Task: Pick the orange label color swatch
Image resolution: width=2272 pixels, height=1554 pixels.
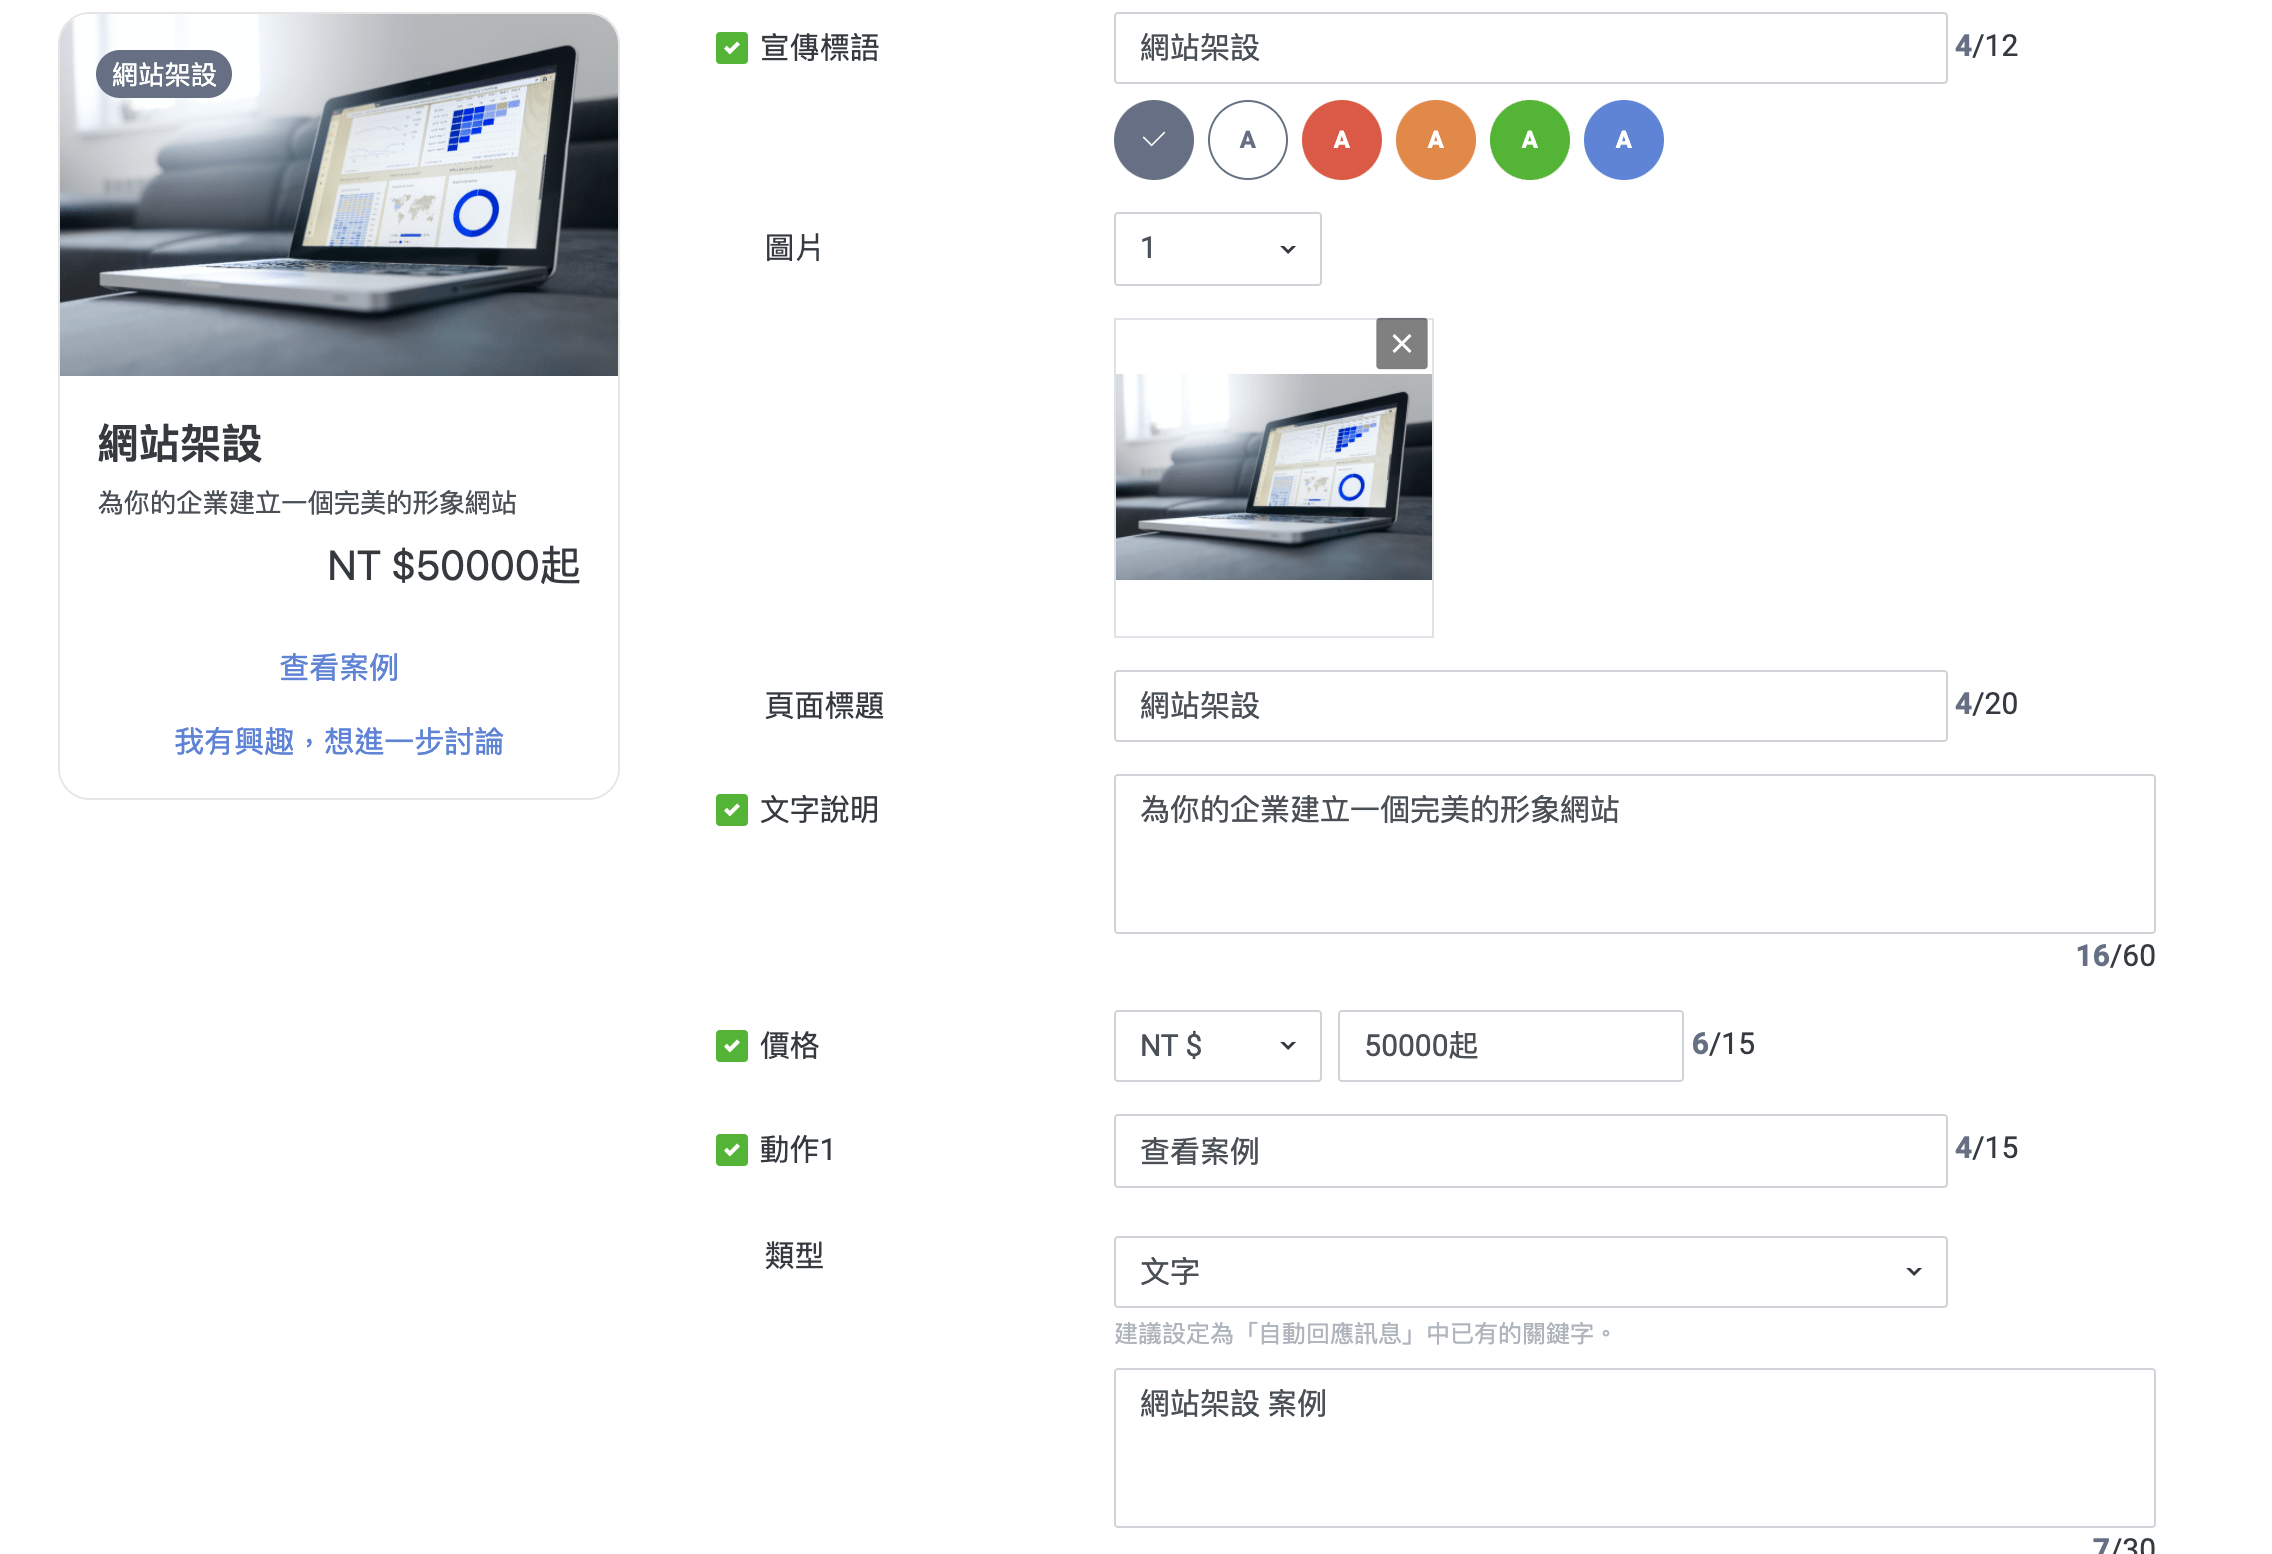Action: pos(1436,140)
